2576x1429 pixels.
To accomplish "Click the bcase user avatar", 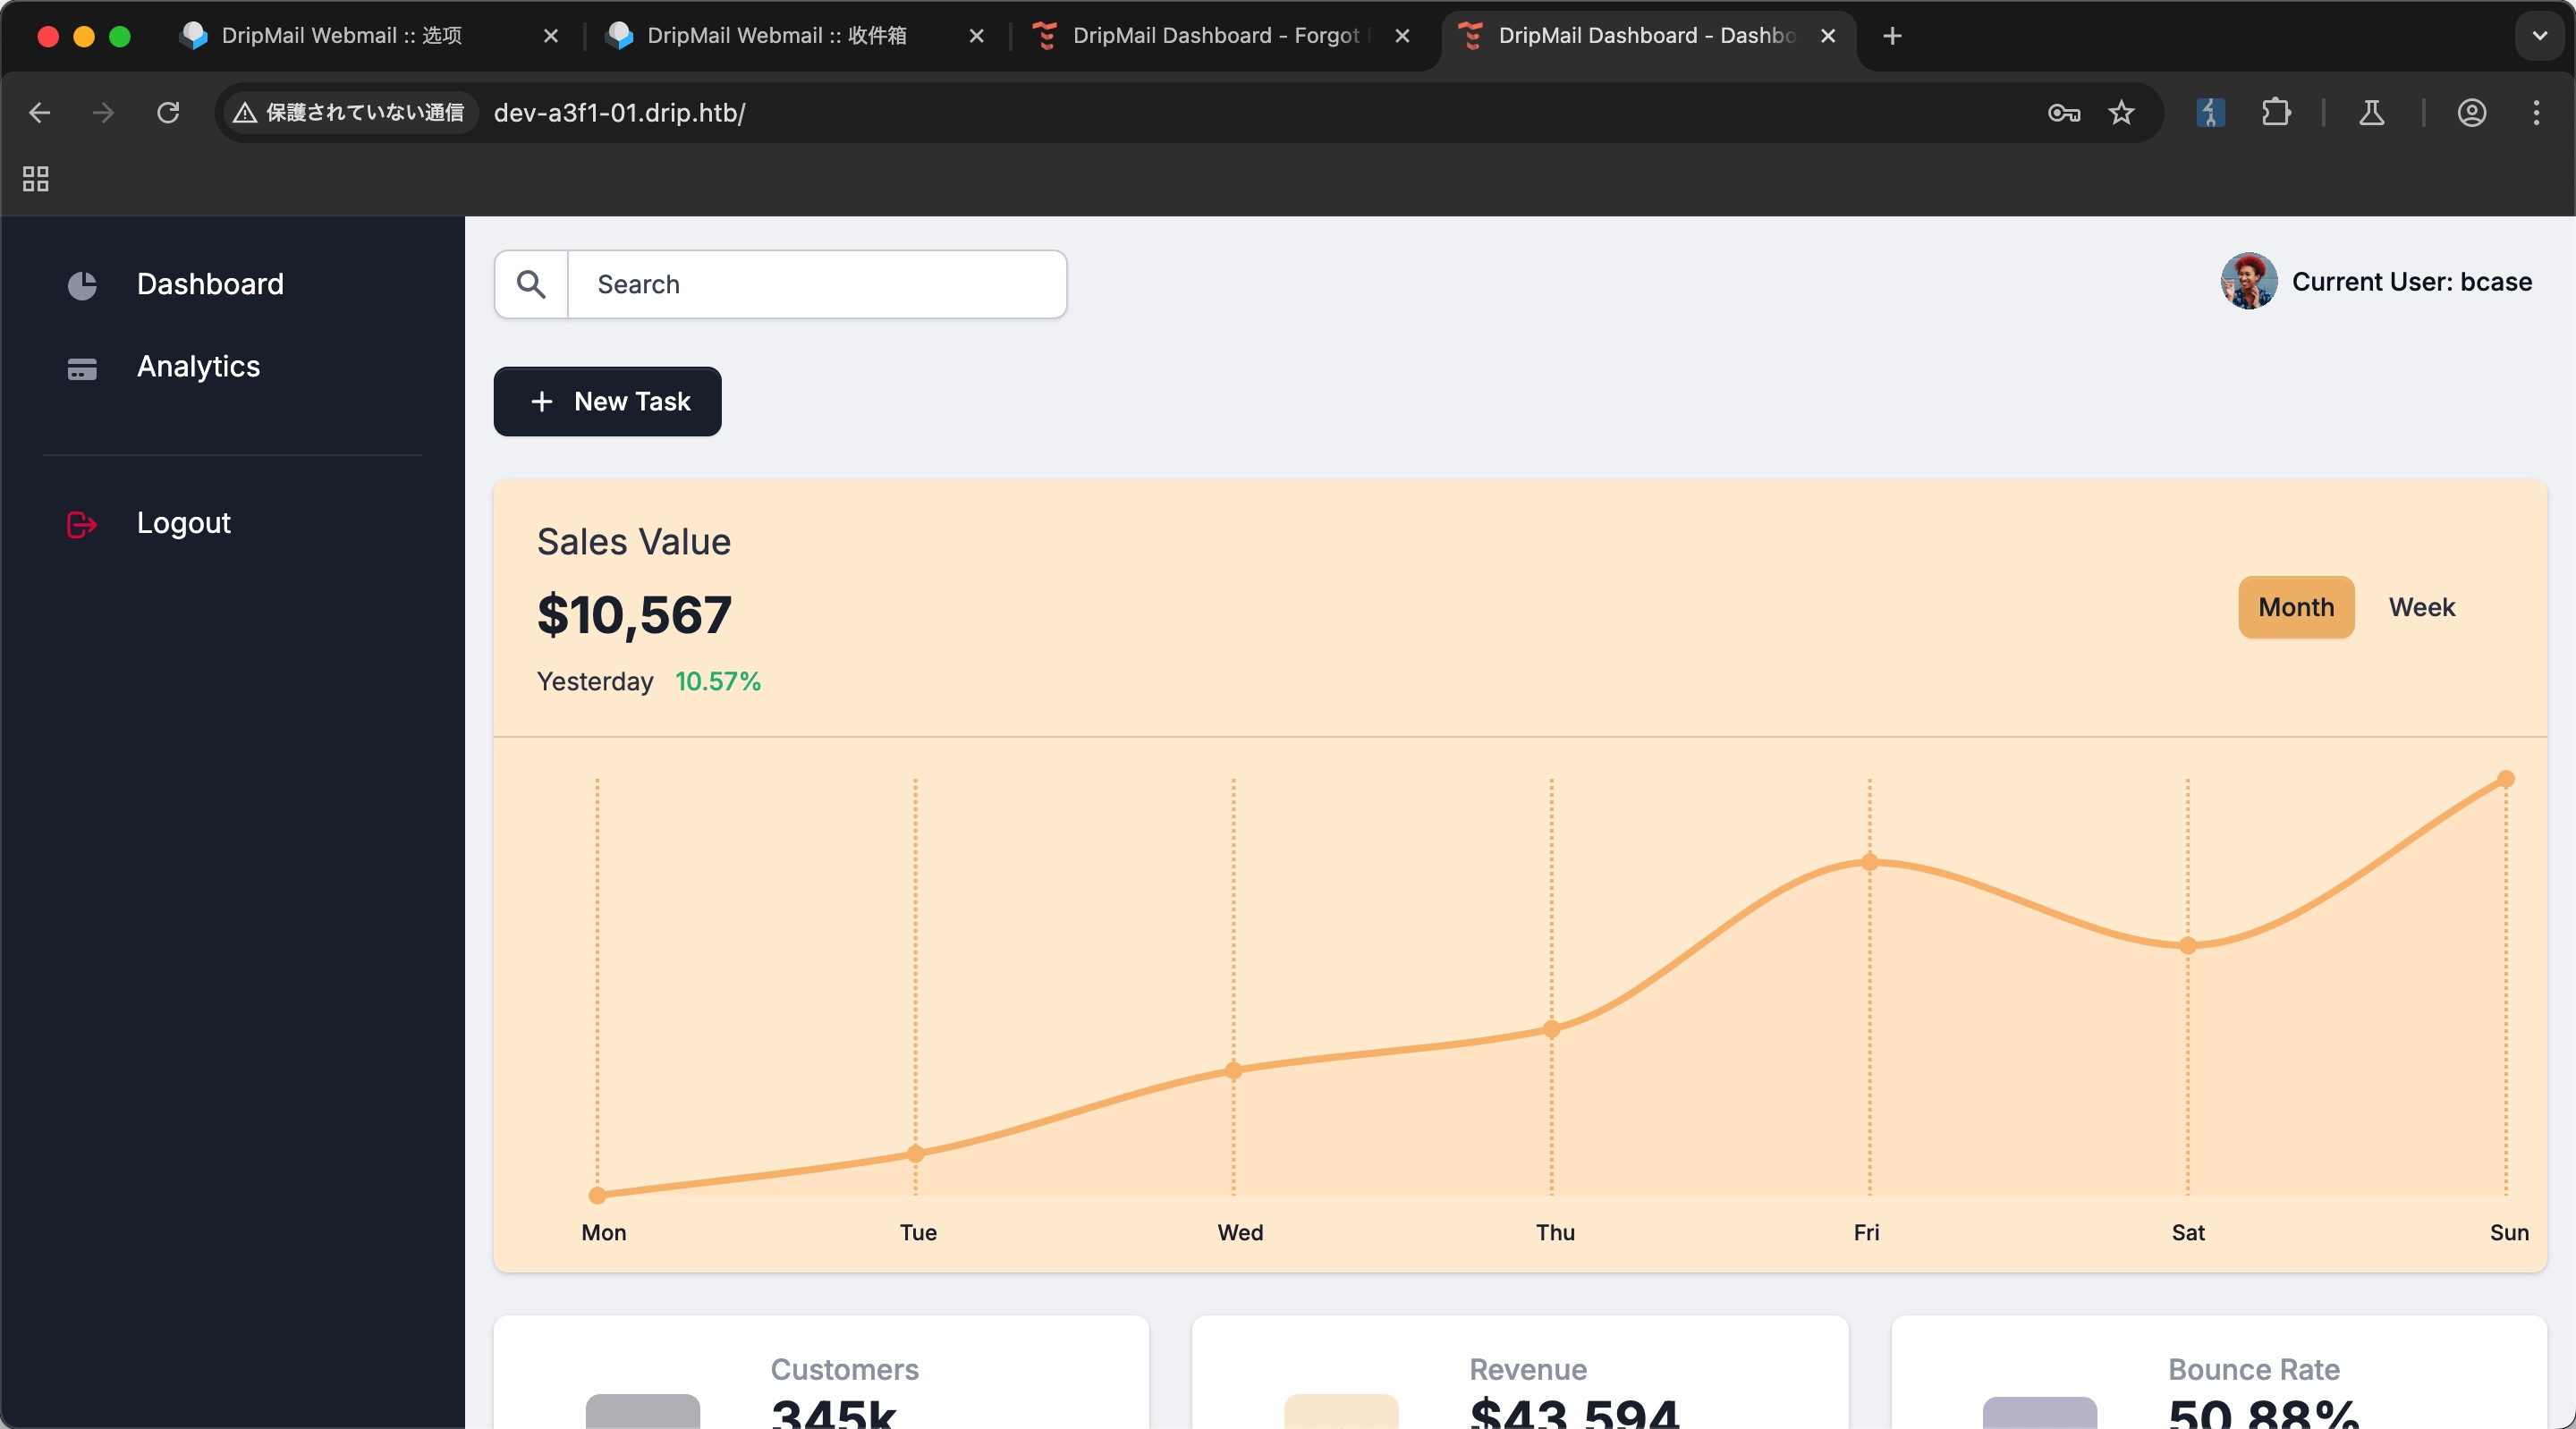I will (2248, 282).
